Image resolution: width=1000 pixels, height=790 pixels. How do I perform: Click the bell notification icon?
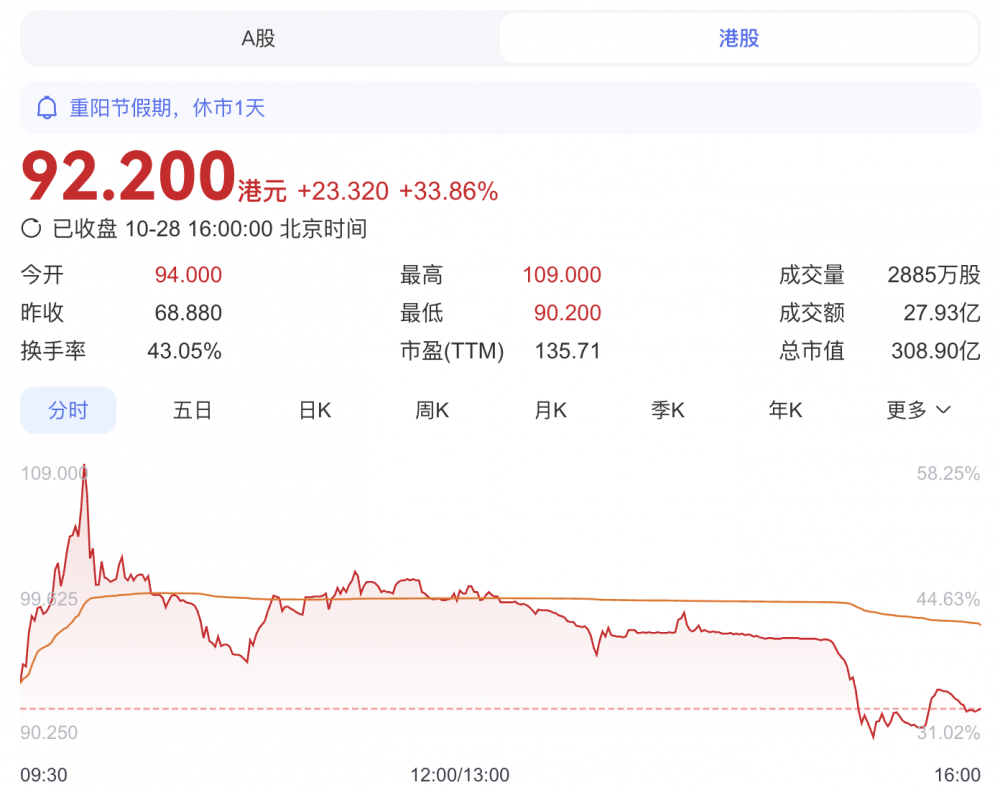point(46,108)
